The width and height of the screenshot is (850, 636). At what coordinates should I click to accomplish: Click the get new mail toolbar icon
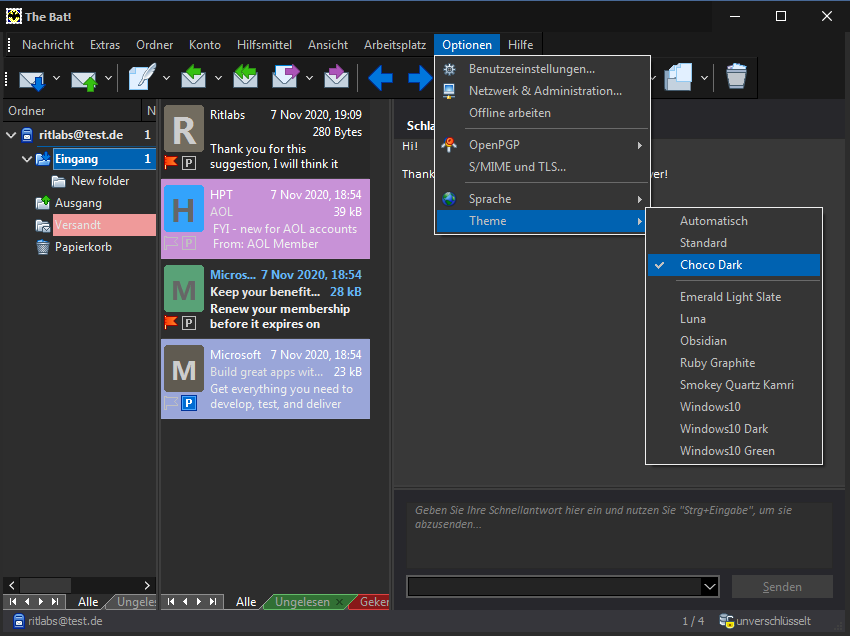[32, 79]
